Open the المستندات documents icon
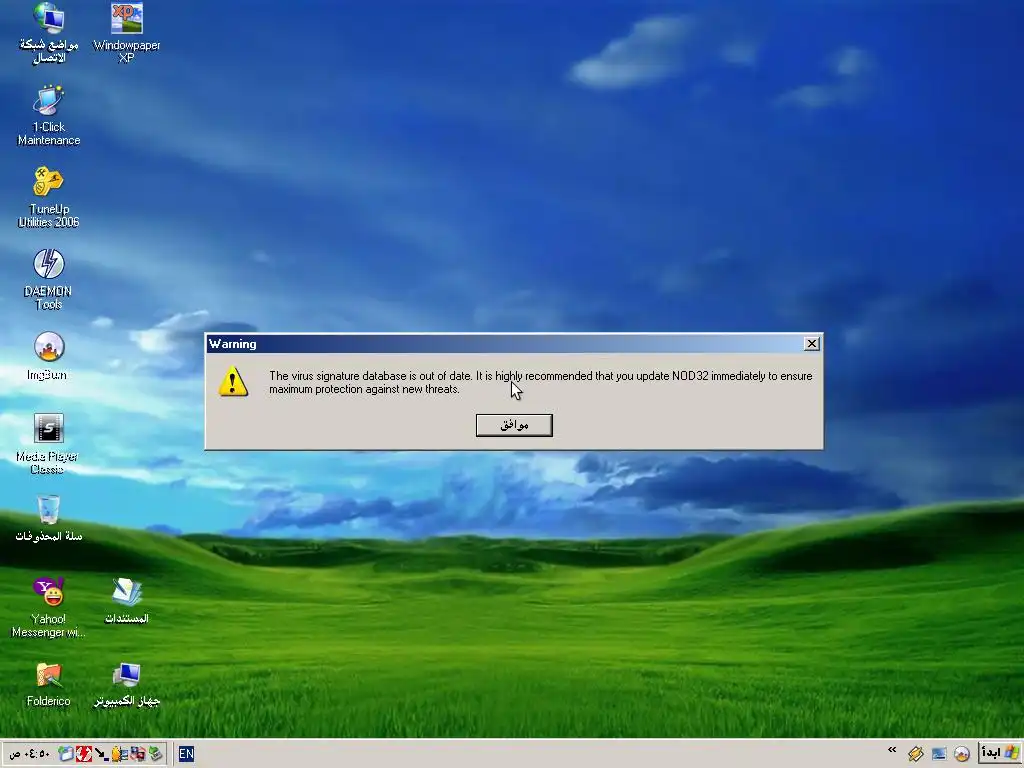The width and height of the screenshot is (1024, 768). (x=127, y=601)
